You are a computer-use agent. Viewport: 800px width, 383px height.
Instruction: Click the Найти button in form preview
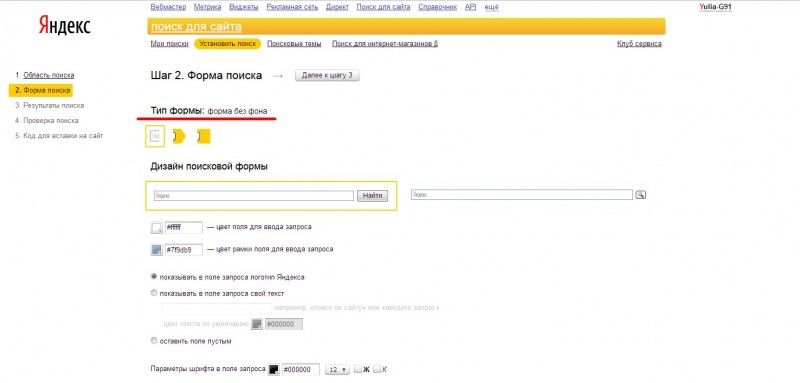[x=372, y=196]
